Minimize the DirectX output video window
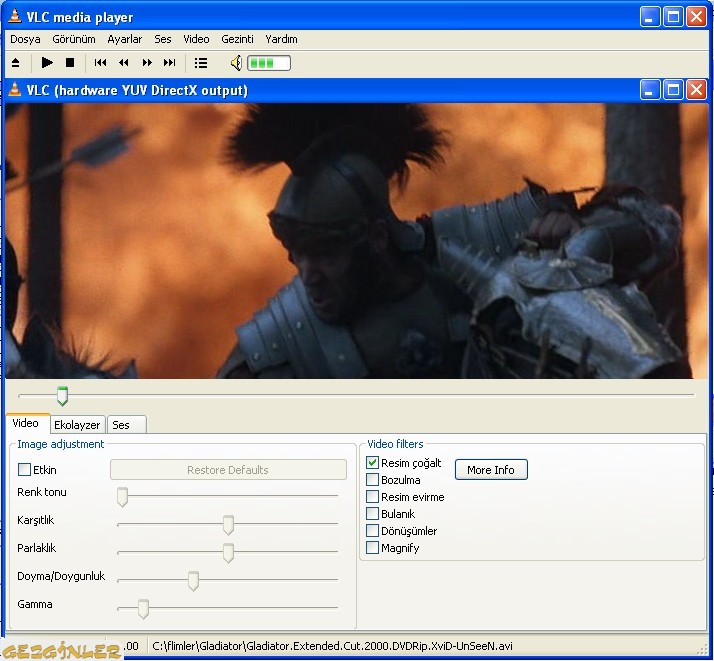 click(x=650, y=90)
